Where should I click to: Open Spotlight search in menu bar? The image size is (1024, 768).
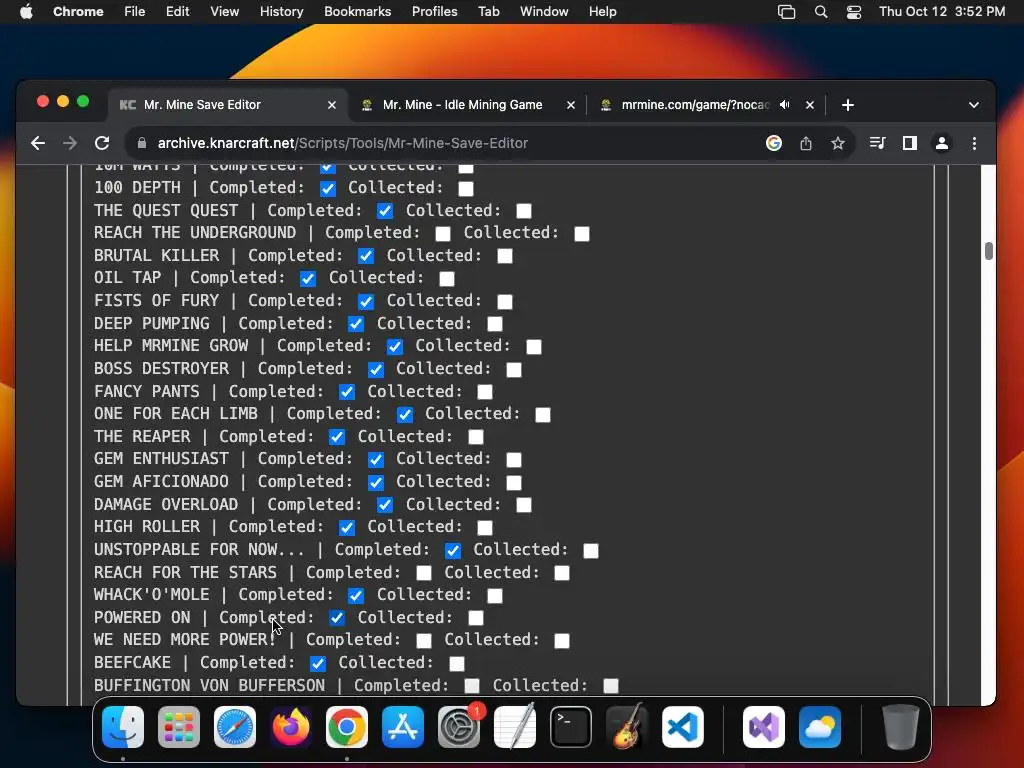821,12
